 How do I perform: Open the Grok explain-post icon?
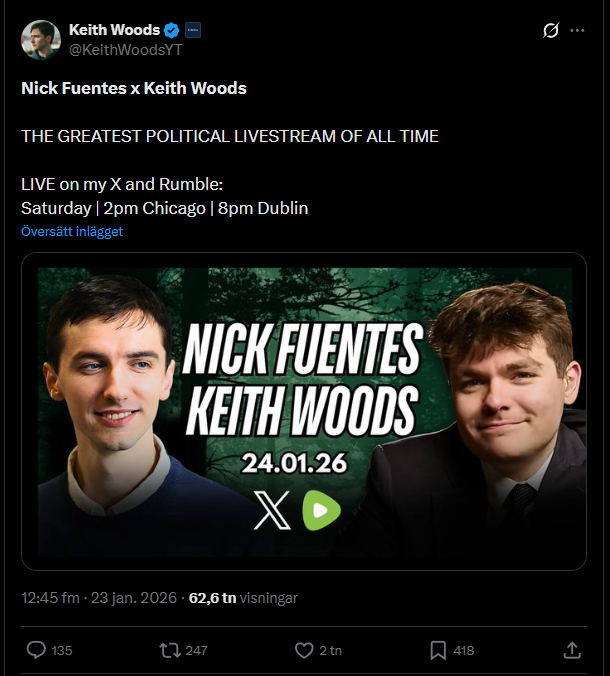pos(551,30)
